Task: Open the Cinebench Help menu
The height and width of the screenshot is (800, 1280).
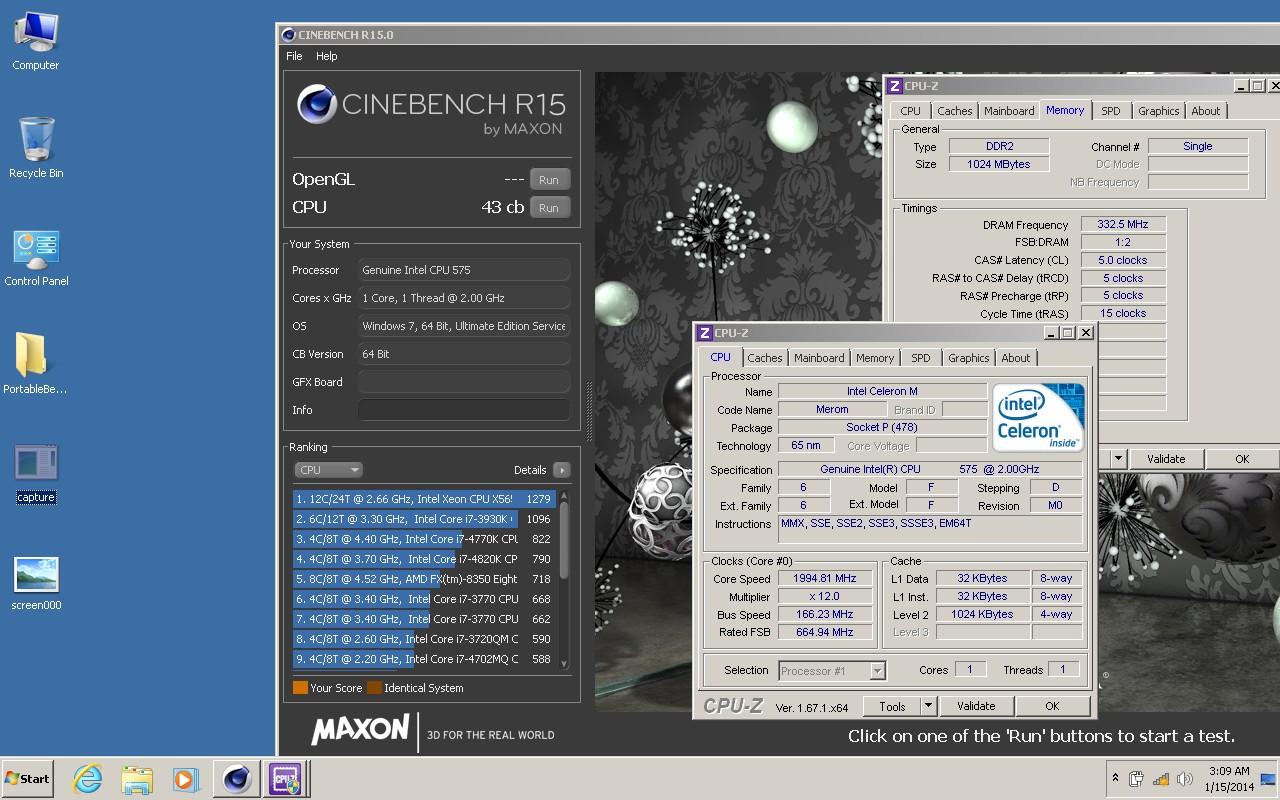Action: pos(327,56)
